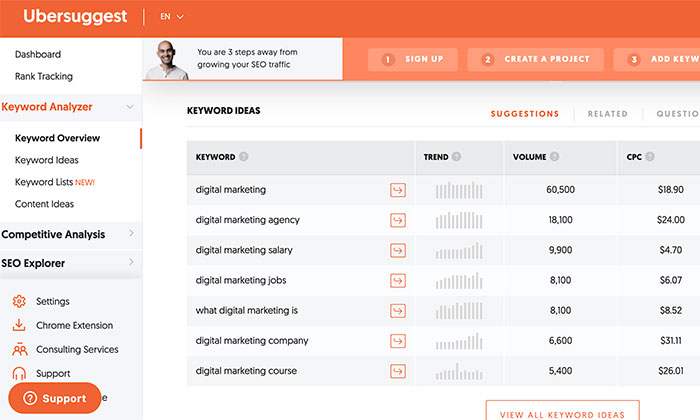The image size is (700, 420).
Task: Click the Support headphones icon in sidebar
Action: pos(19,373)
